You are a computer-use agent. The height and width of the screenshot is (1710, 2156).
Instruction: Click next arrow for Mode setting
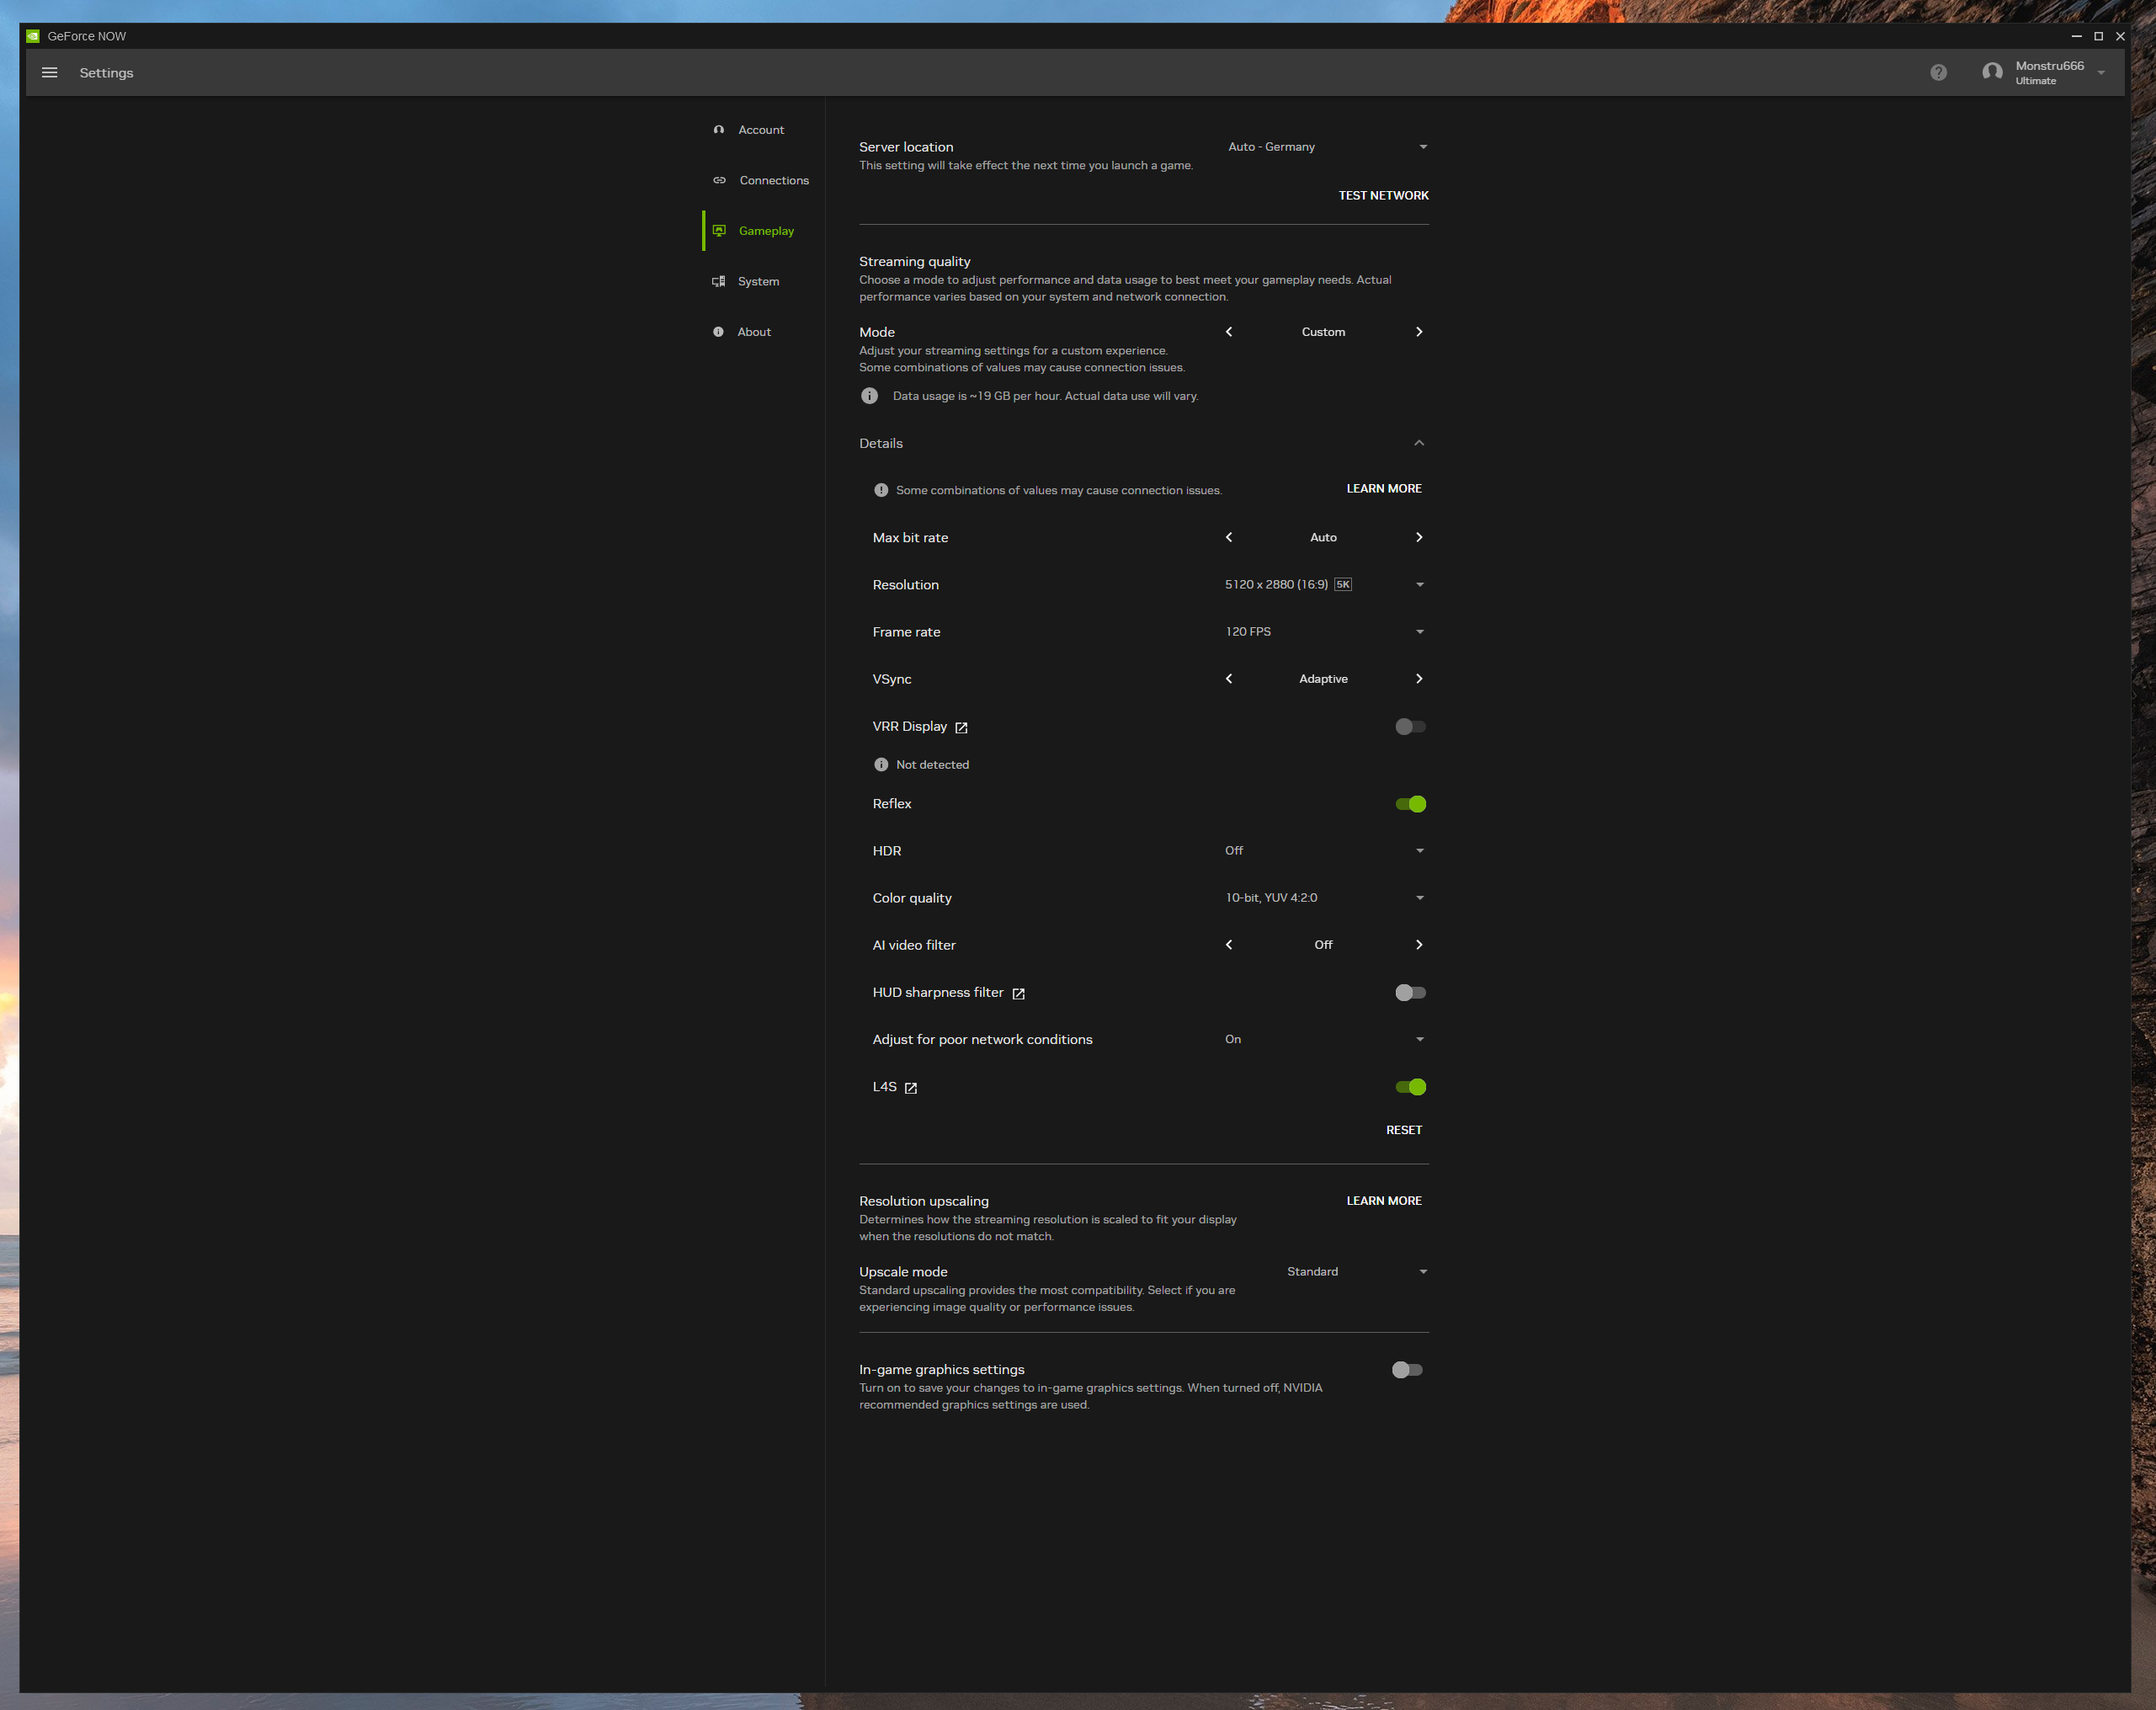1418,332
